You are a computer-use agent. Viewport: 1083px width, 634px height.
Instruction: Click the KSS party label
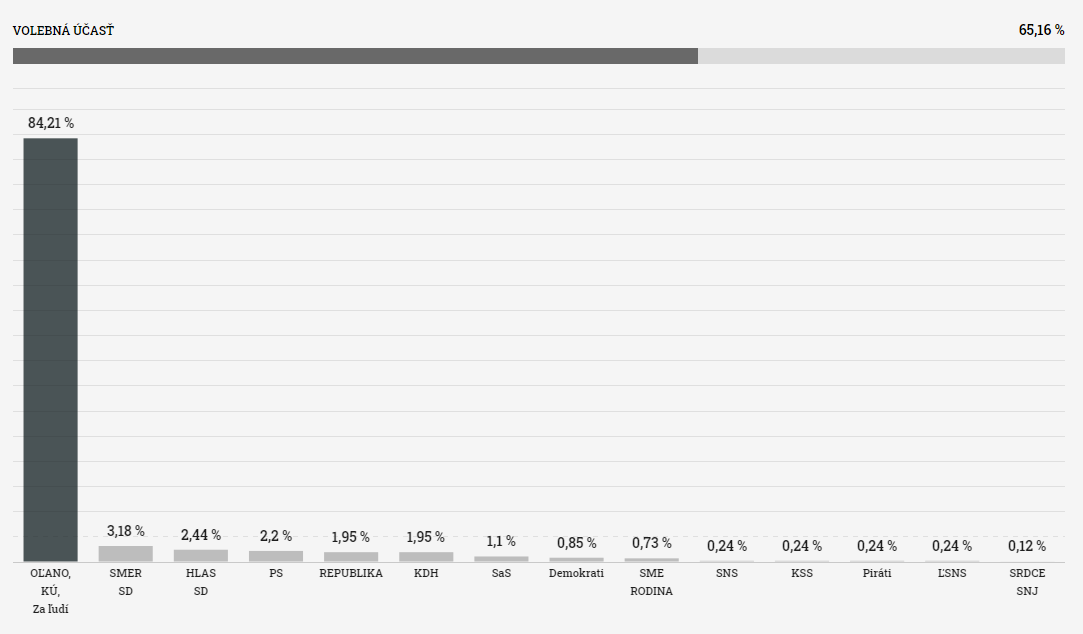(x=802, y=573)
